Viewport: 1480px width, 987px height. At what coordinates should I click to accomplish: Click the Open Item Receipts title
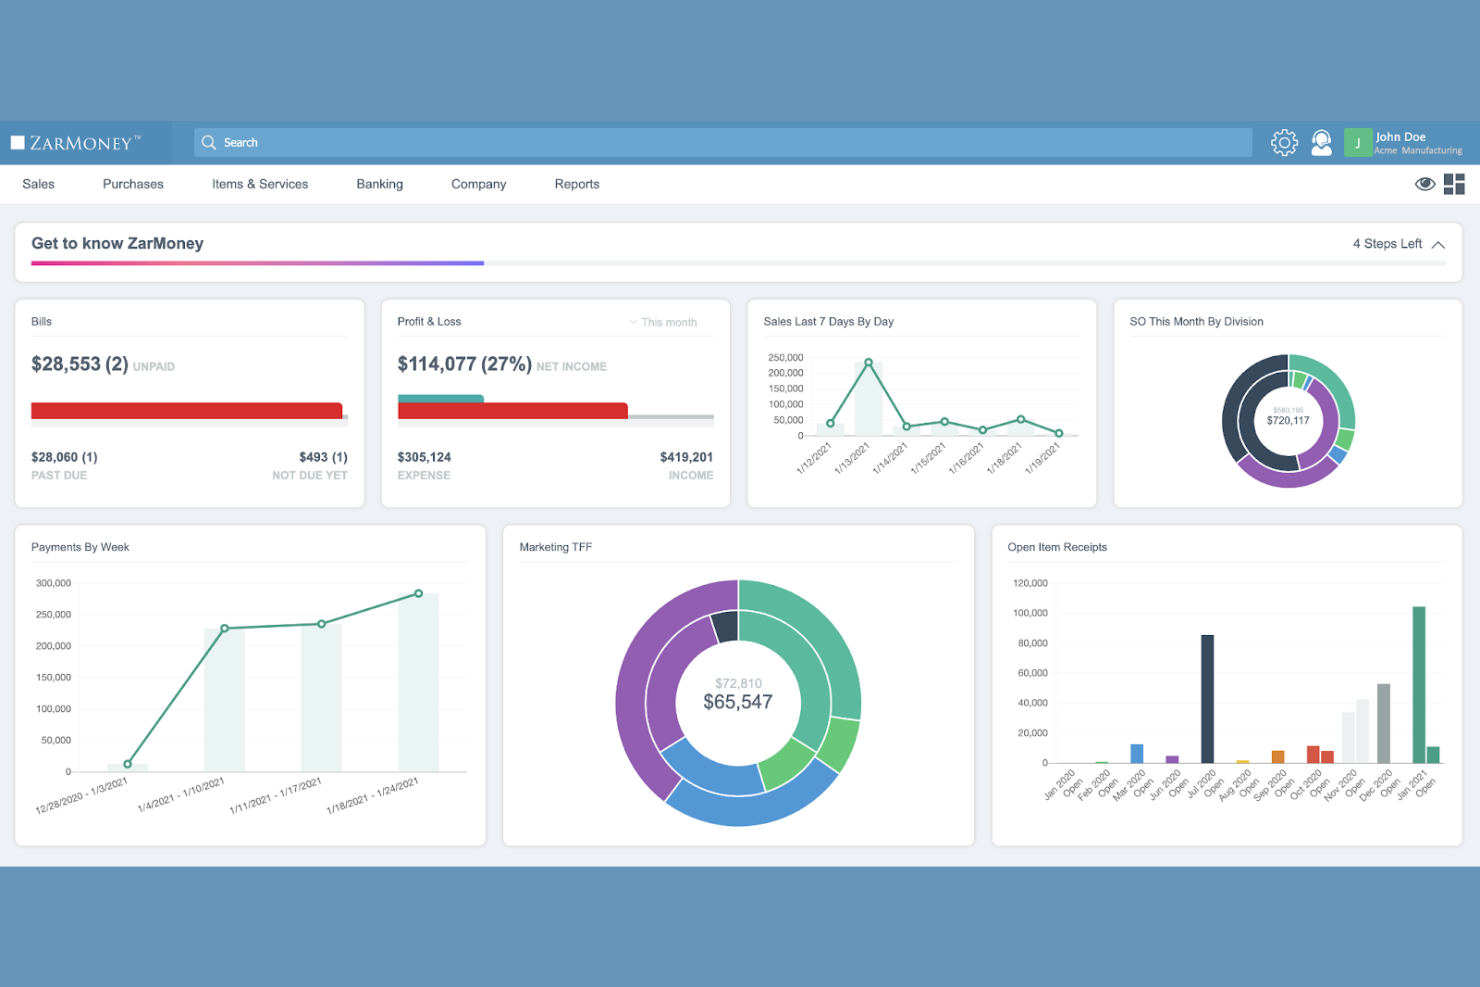coord(1057,547)
